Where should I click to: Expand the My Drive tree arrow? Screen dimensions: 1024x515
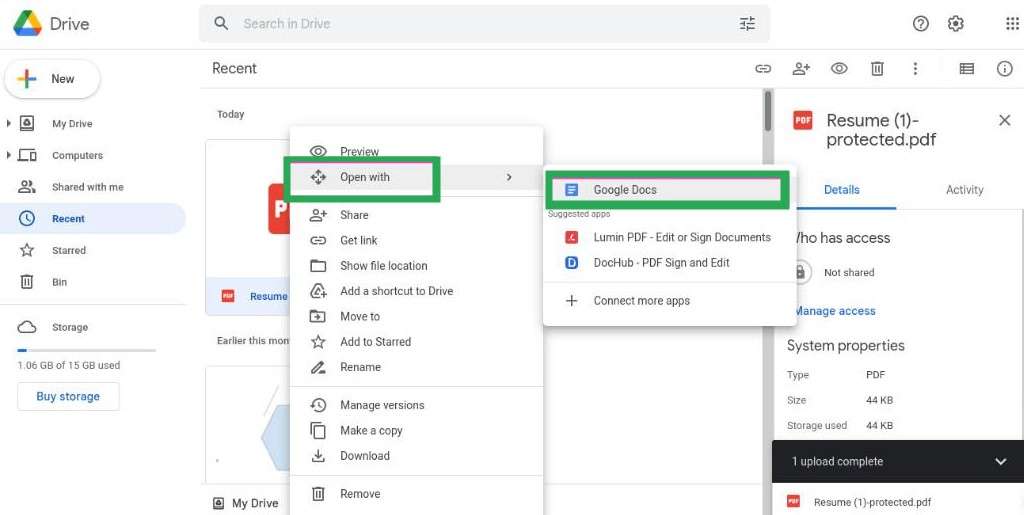(8, 123)
